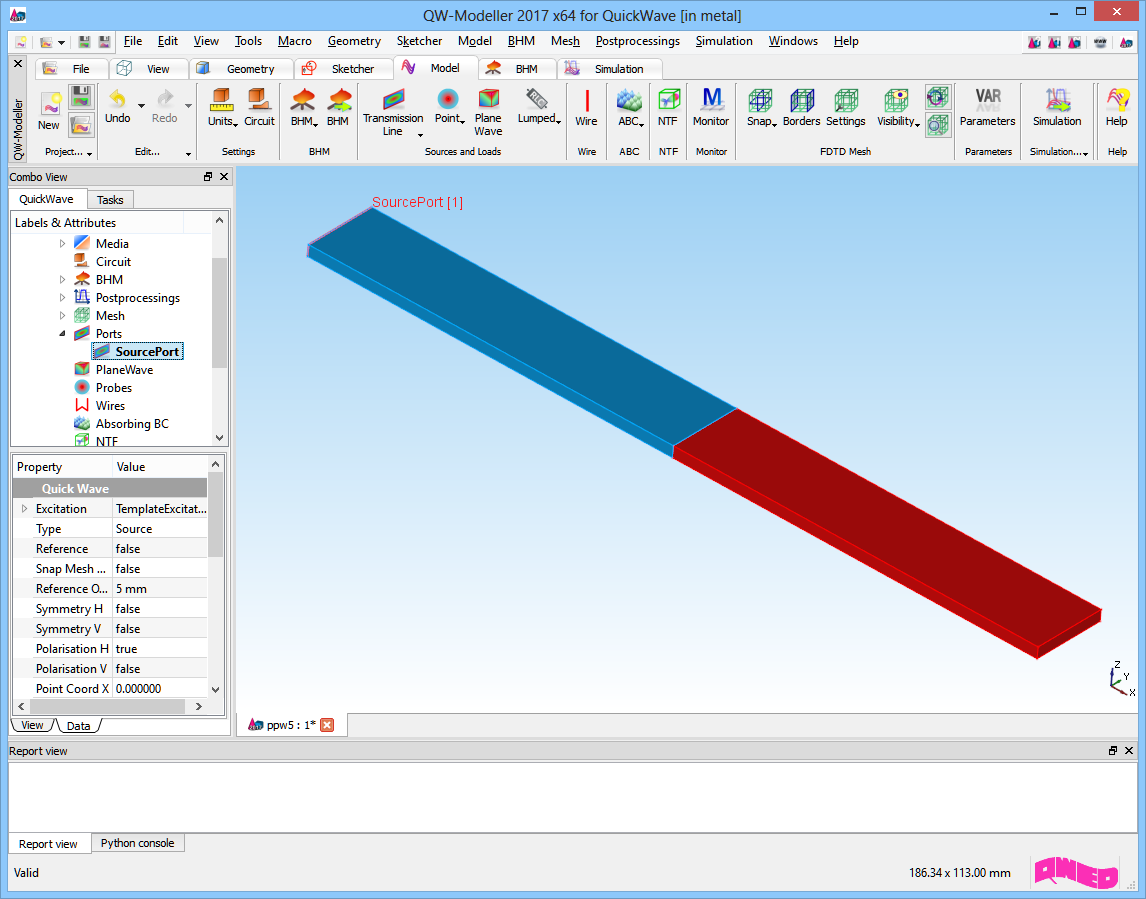This screenshot has height=899, width=1146.
Task: Open the Geometry menu
Action: coord(354,41)
